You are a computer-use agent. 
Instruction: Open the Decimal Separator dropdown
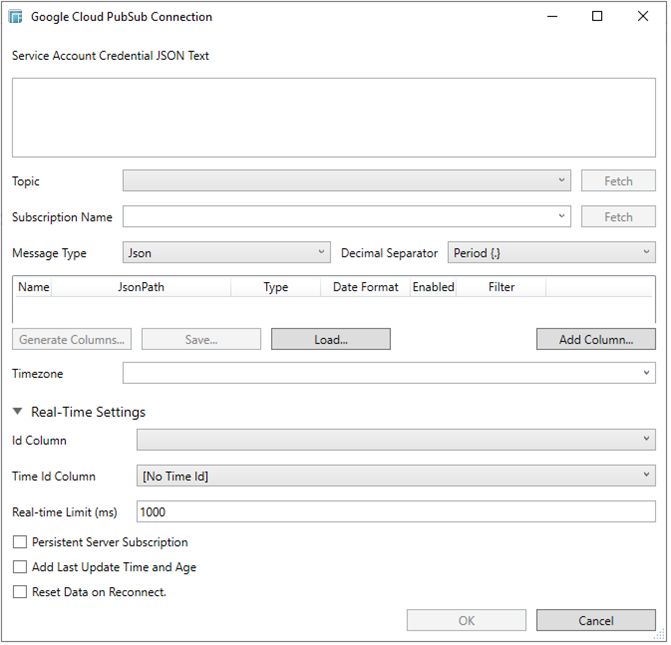551,253
